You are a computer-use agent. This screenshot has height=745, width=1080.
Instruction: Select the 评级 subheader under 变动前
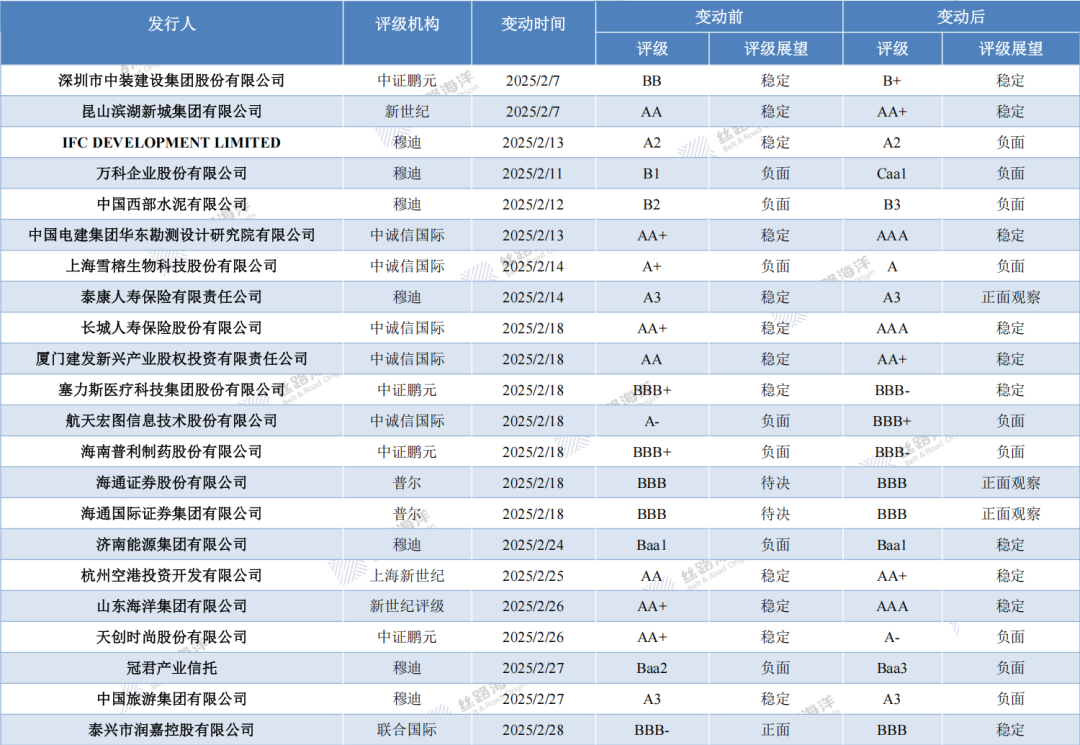pyautogui.click(x=652, y=49)
